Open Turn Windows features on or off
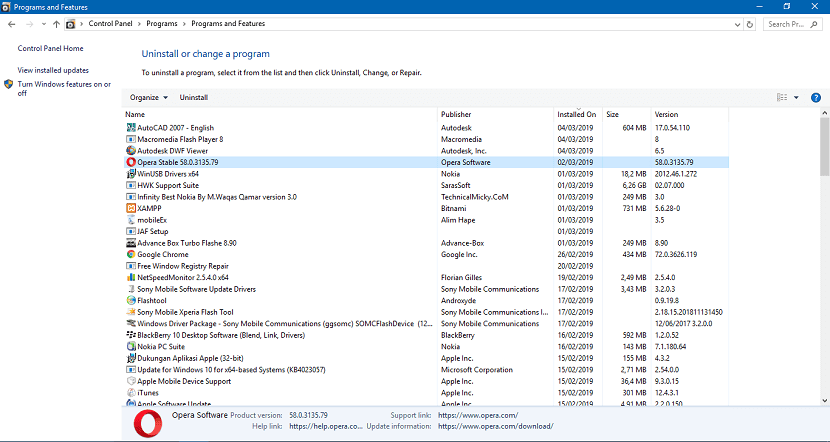Screen dimensions: 830x442 point(64,88)
